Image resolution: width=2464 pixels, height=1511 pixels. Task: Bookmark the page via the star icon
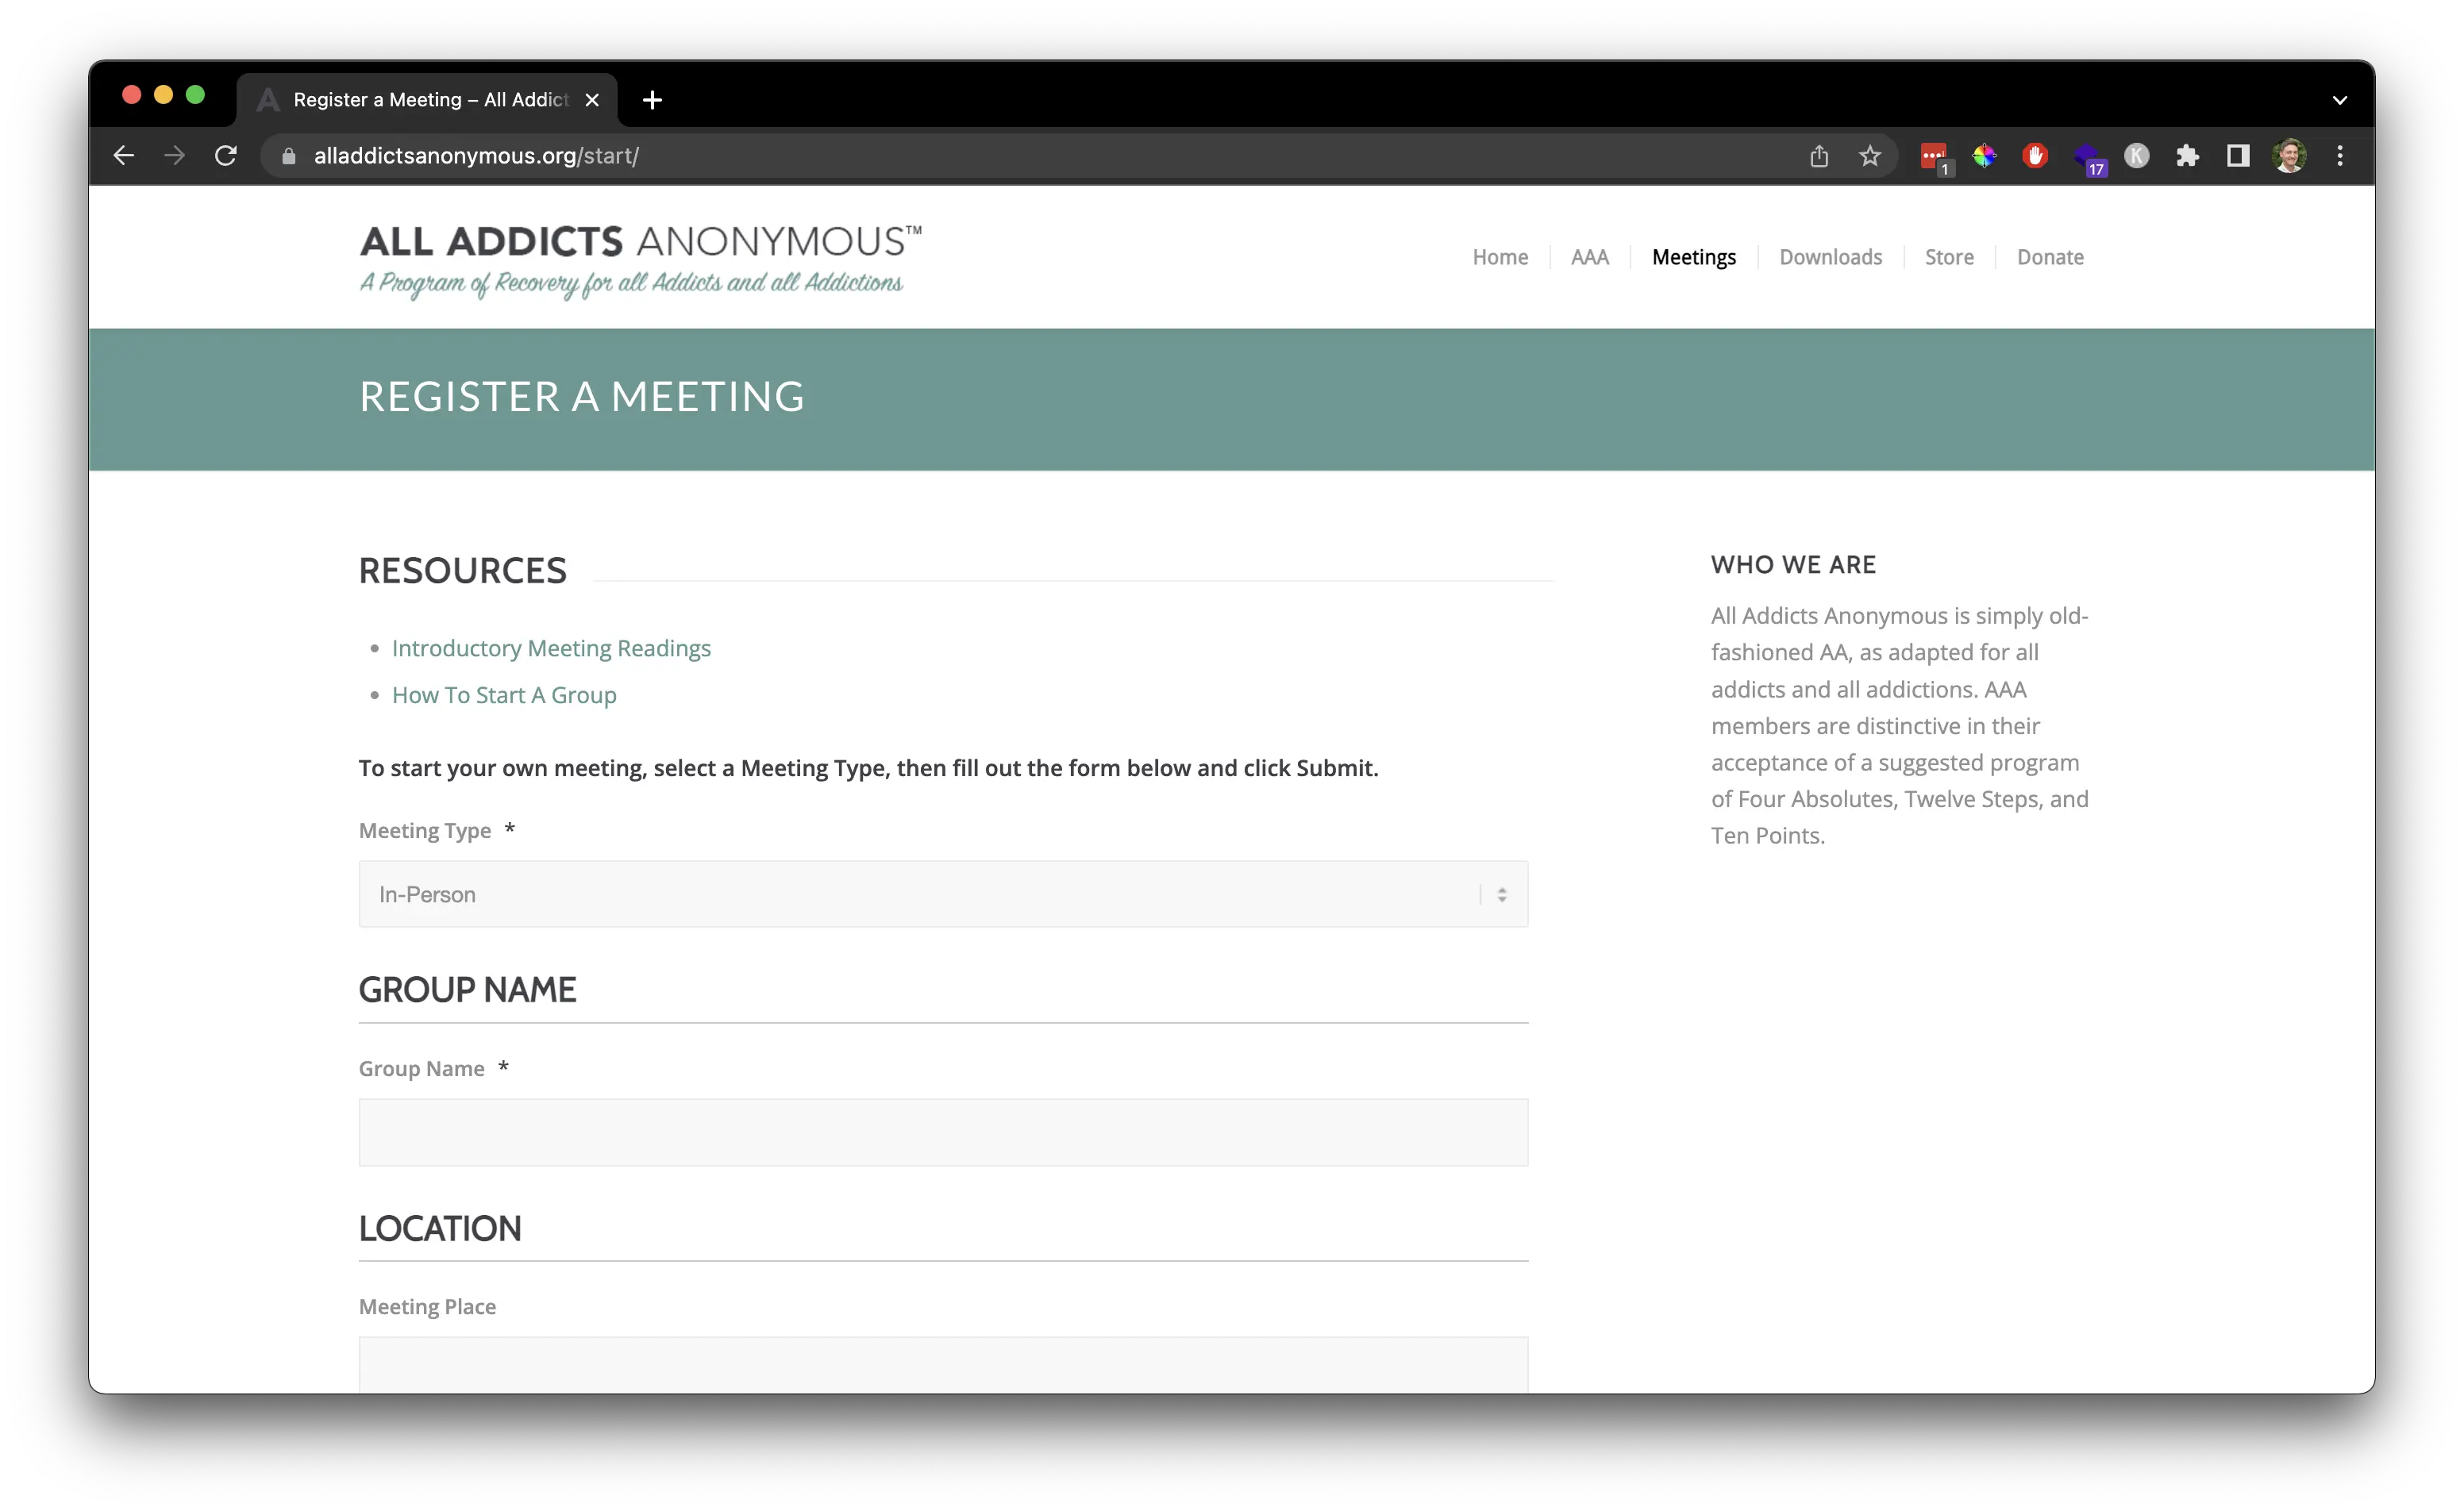[x=1870, y=155]
